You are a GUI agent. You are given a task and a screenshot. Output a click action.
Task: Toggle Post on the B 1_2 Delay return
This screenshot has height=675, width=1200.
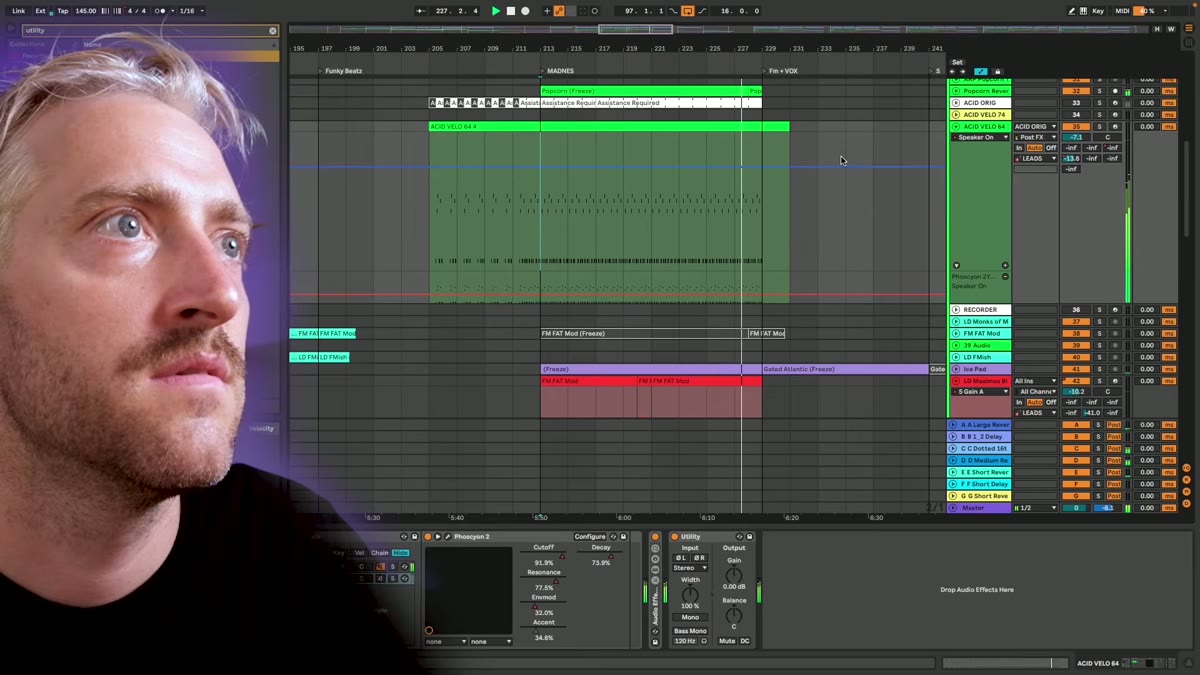tap(1114, 437)
